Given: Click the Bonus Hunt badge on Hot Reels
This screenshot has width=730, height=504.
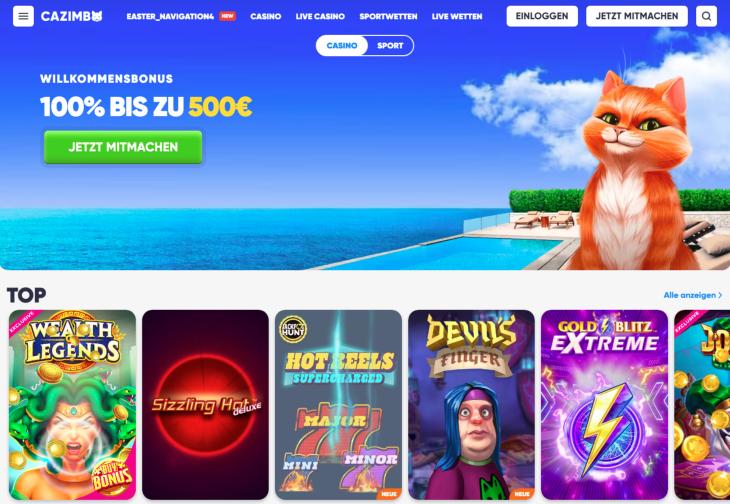Looking at the screenshot, I should click(x=293, y=329).
